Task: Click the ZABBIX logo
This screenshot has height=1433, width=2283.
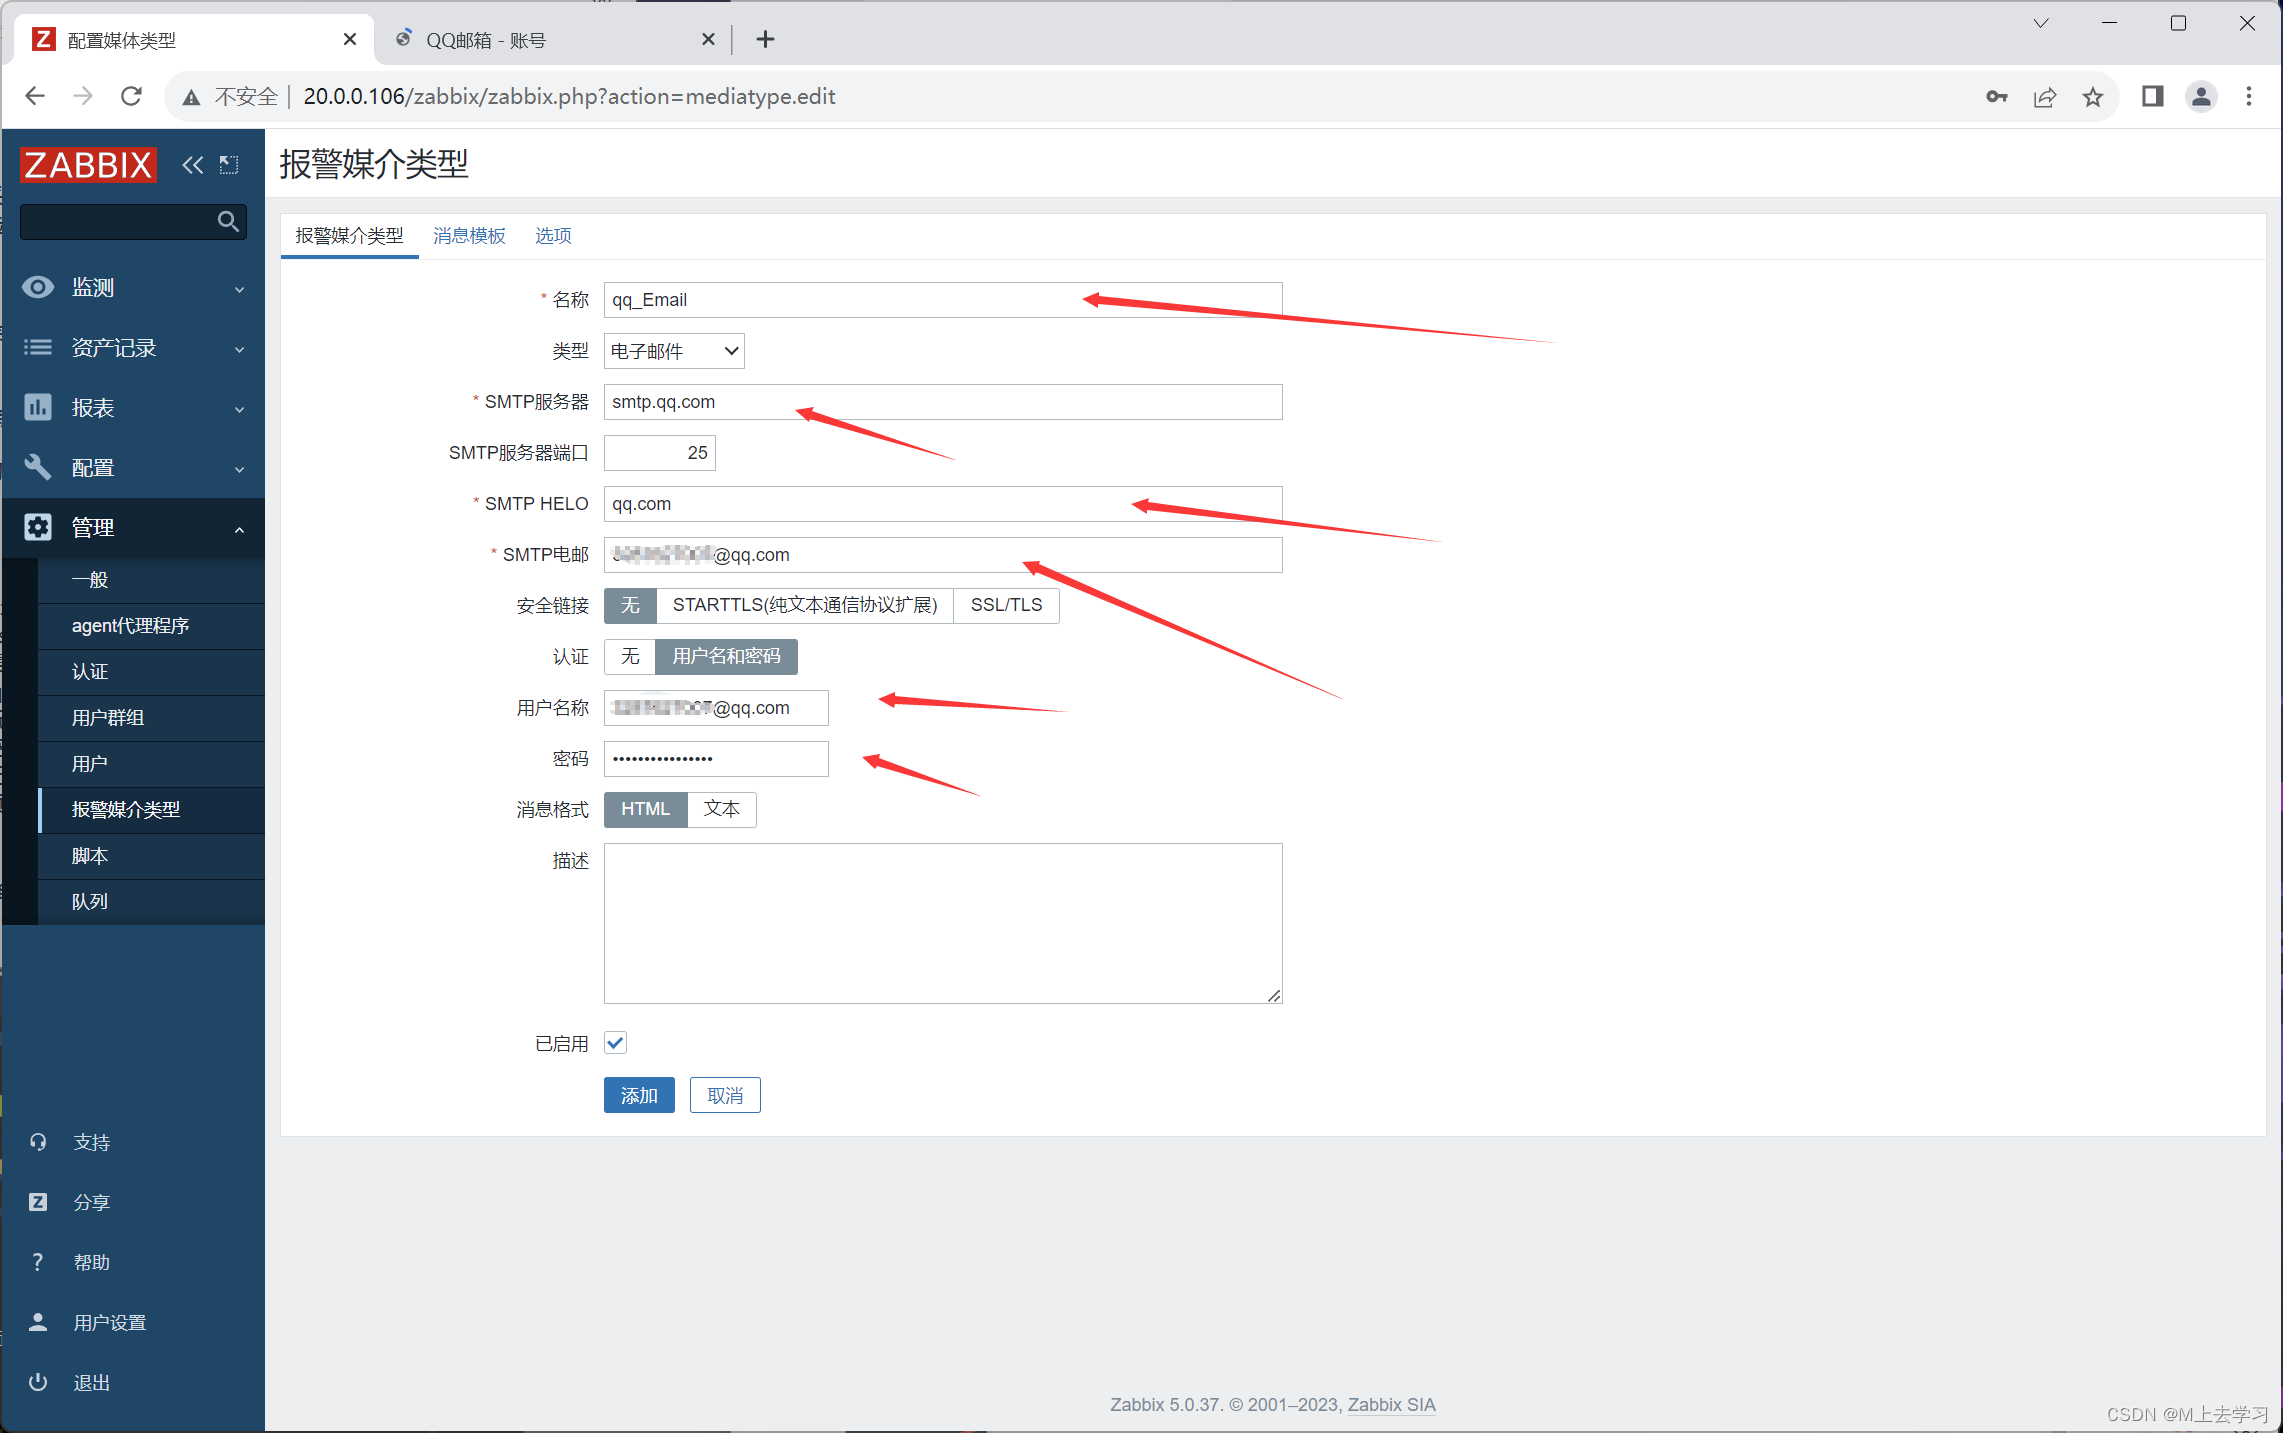Action: tap(88, 165)
